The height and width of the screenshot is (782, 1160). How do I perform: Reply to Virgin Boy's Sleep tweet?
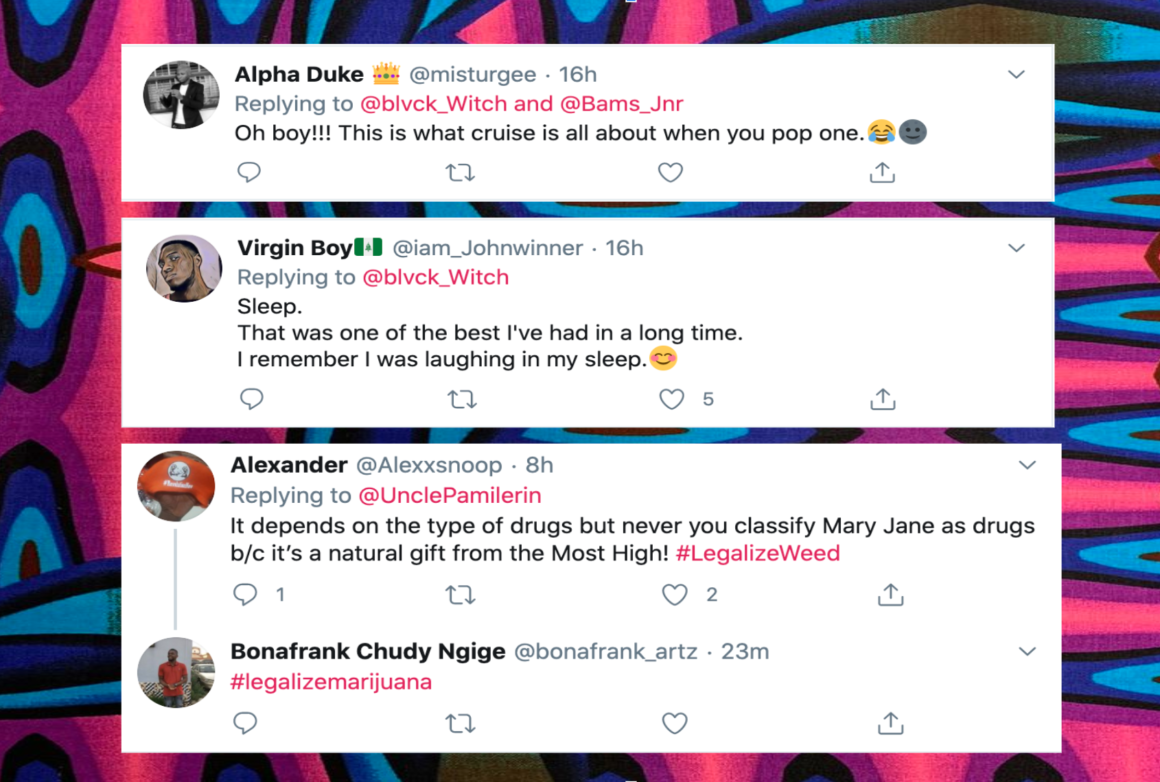(252, 399)
